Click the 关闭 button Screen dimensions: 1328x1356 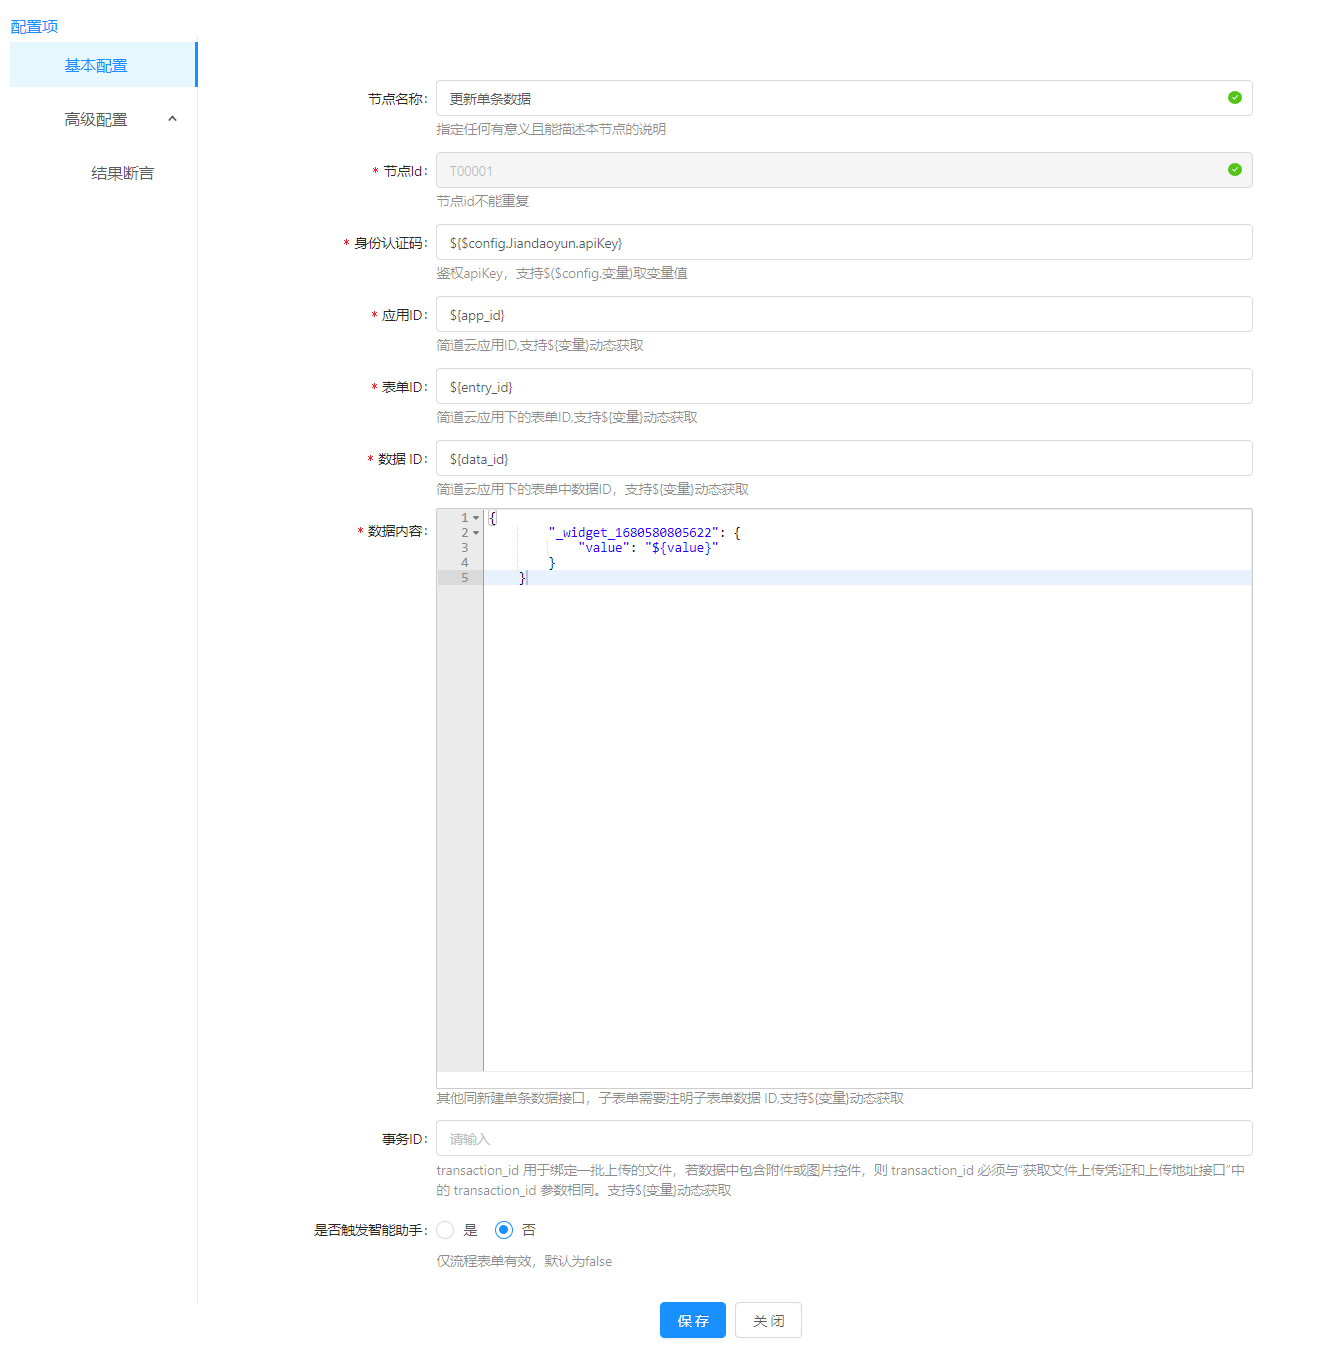click(768, 1320)
